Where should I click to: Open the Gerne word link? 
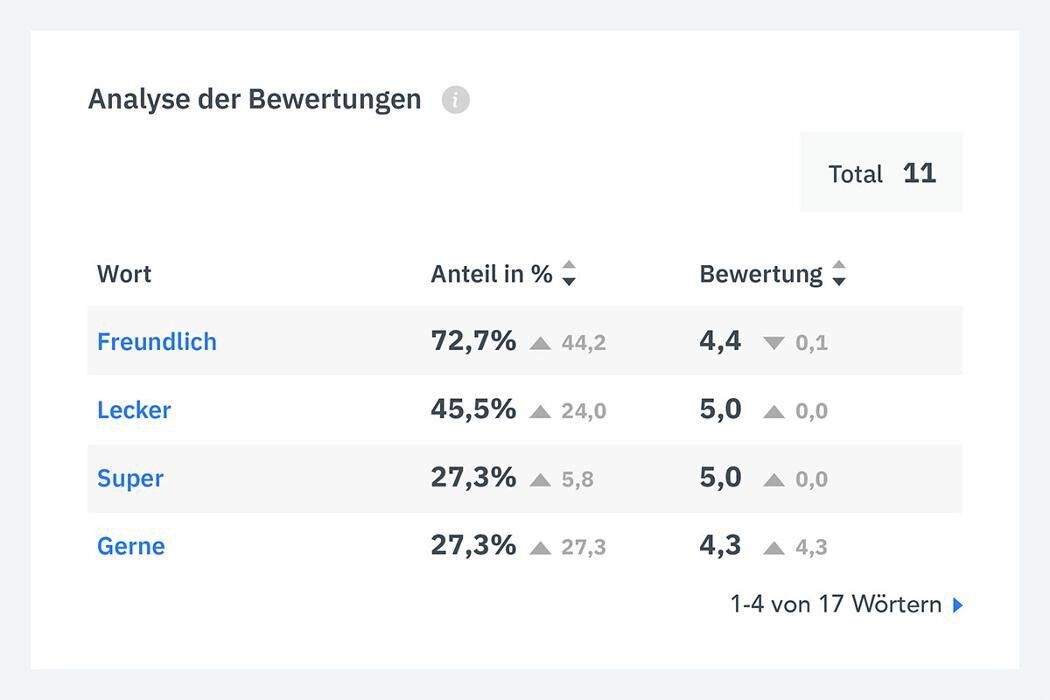coord(131,546)
